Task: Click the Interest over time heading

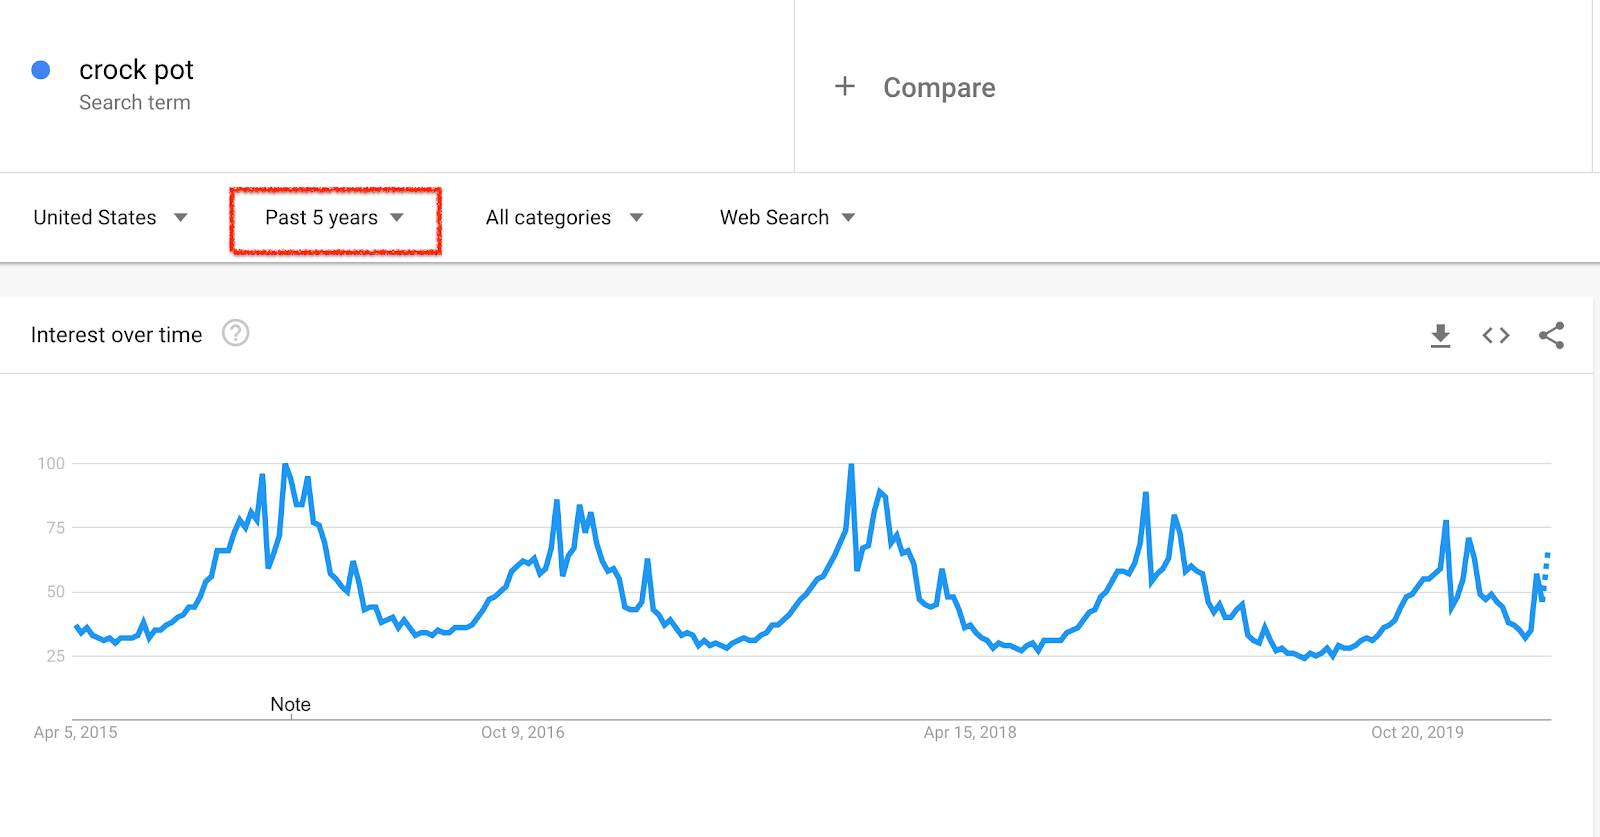Action: (116, 335)
